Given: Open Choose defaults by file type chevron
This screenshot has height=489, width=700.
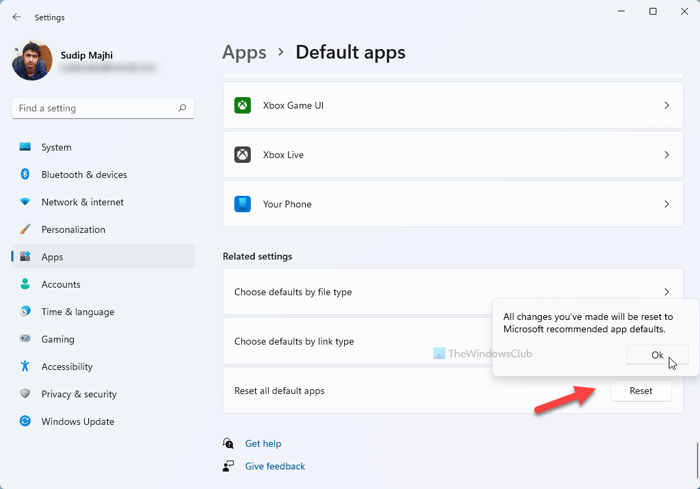Looking at the screenshot, I should [x=667, y=292].
